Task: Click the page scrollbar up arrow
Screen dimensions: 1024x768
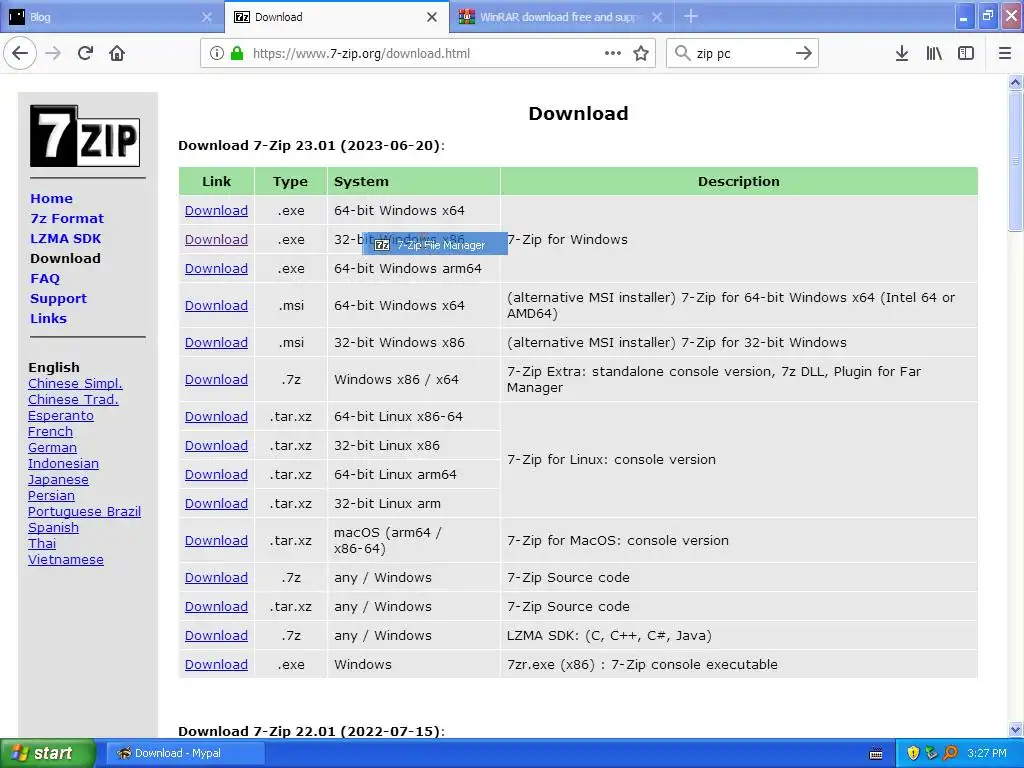Action: [x=1015, y=82]
